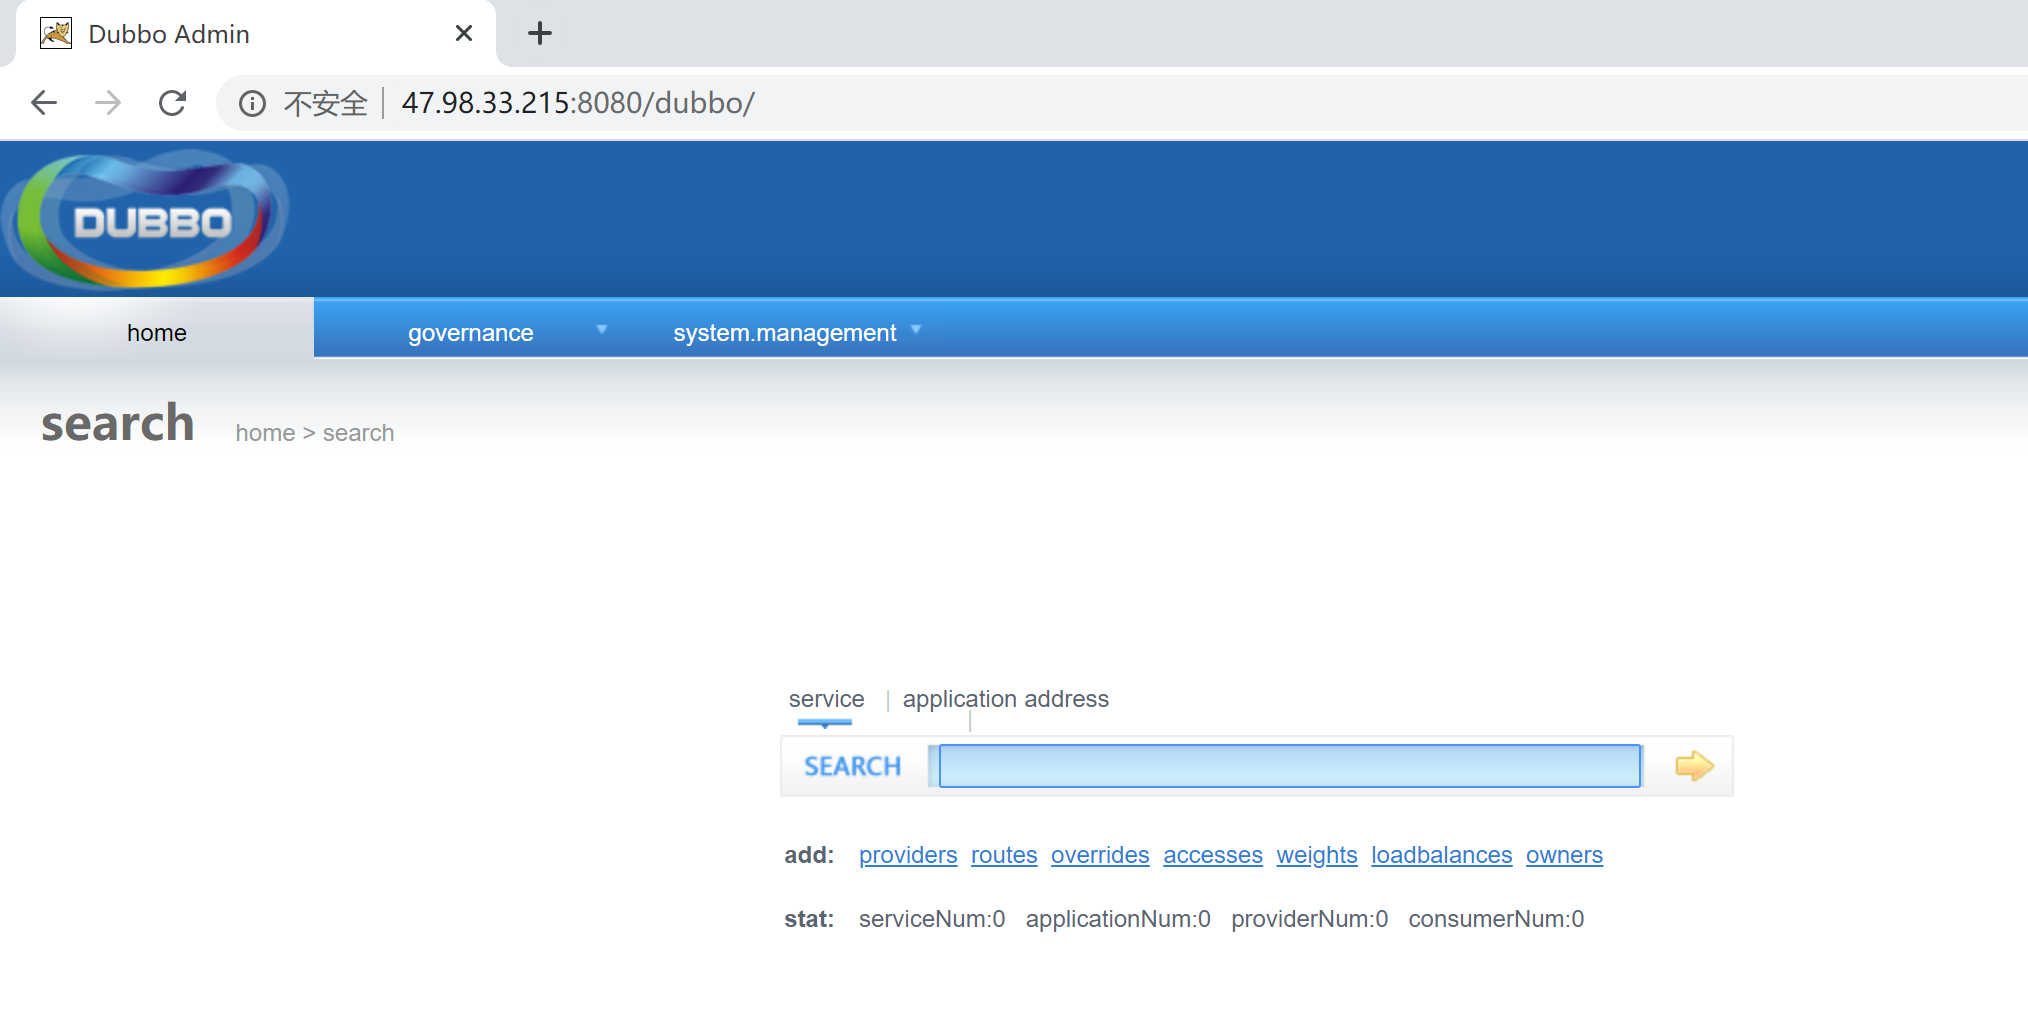Switch to the application search tab
The height and width of the screenshot is (1010, 2028).
point(961,699)
